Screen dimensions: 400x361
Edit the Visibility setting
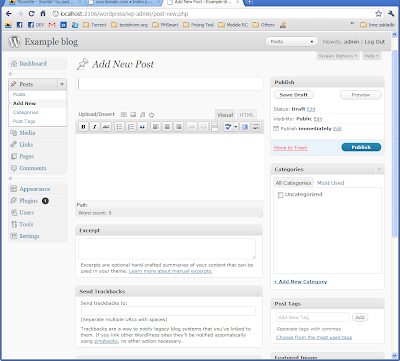(x=318, y=119)
